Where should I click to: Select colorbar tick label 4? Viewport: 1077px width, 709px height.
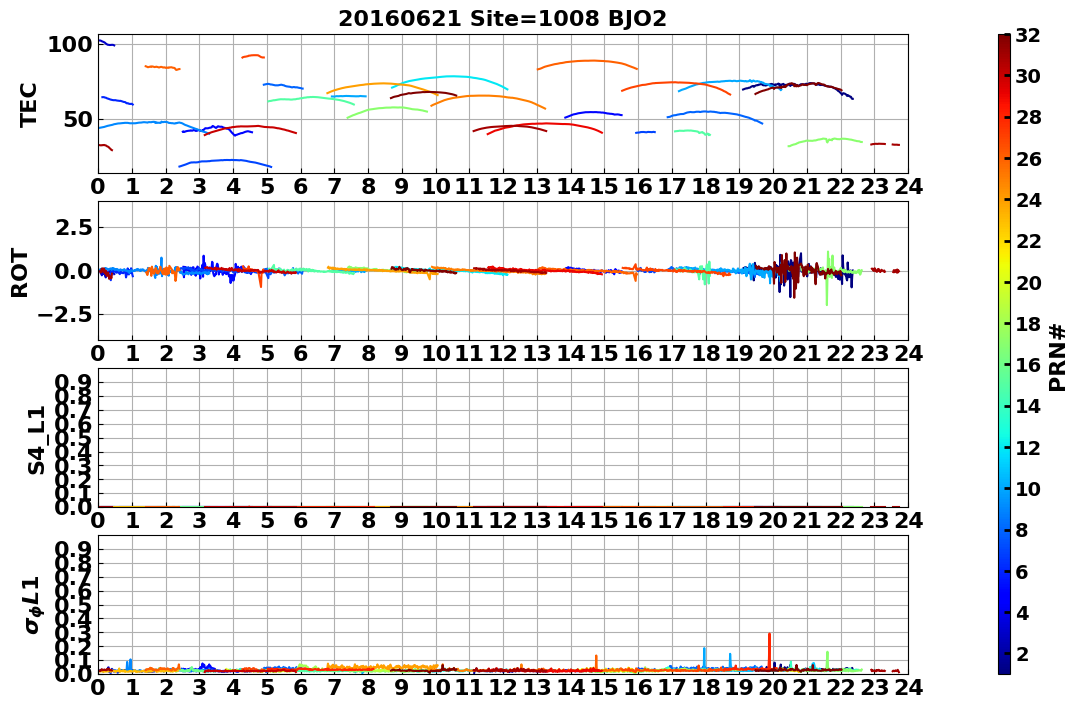1022,612
